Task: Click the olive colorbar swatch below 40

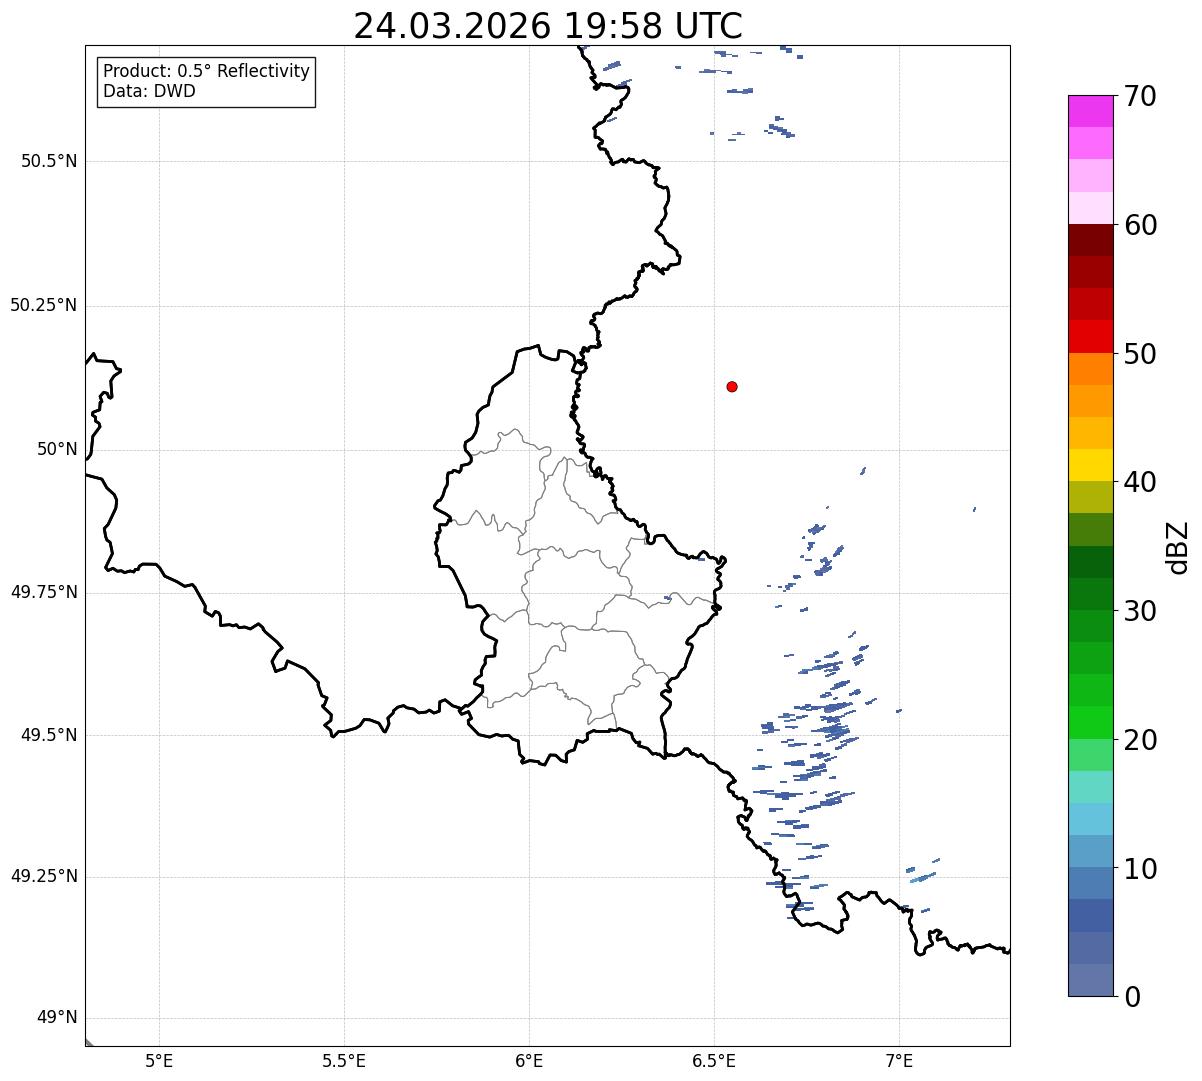Action: point(1091,497)
